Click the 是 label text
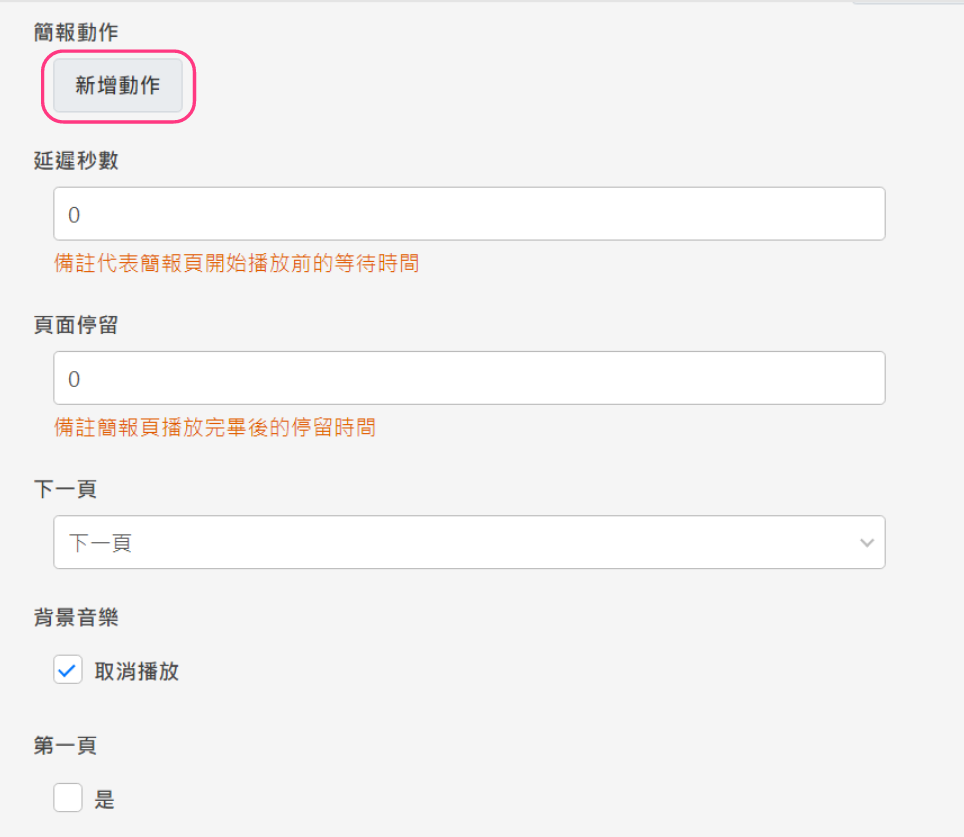Image resolution: width=964 pixels, height=837 pixels. 105,799
